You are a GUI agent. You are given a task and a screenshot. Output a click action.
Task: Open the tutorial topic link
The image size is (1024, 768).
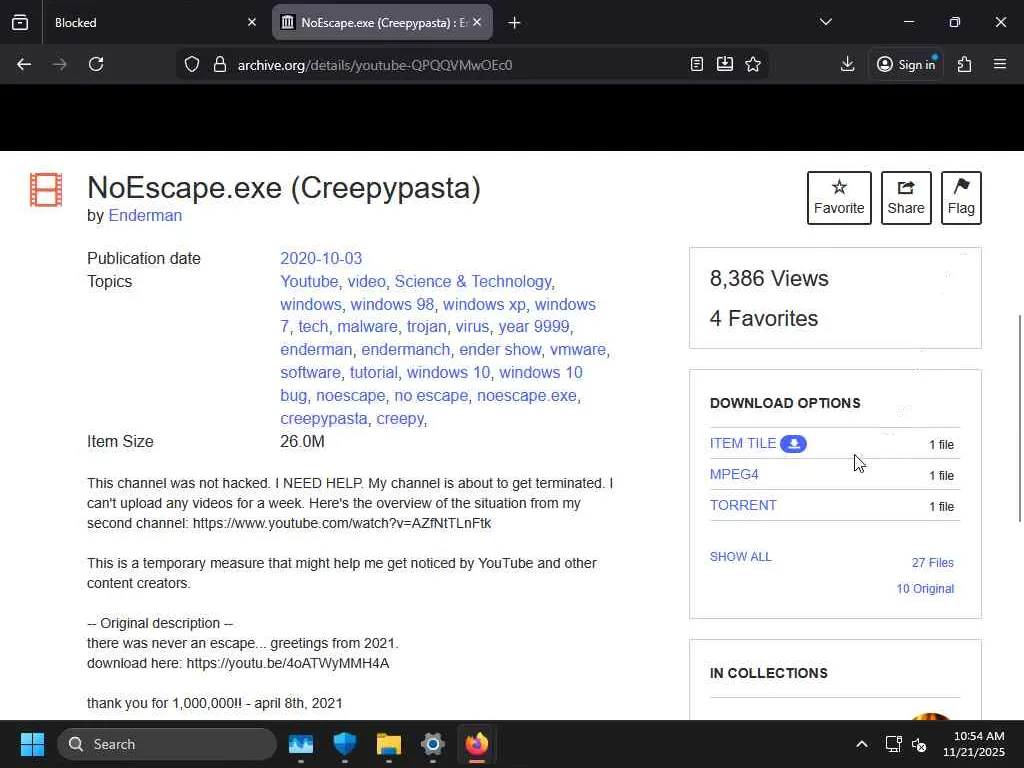[x=374, y=372]
